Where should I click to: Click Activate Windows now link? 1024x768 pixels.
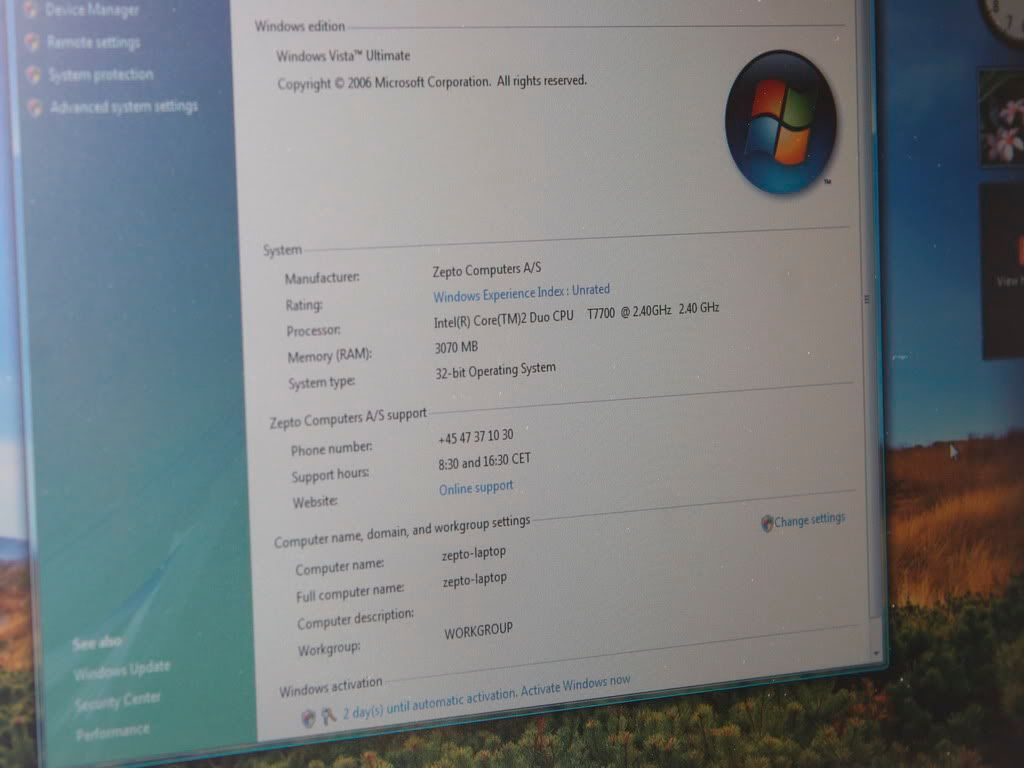pos(575,686)
